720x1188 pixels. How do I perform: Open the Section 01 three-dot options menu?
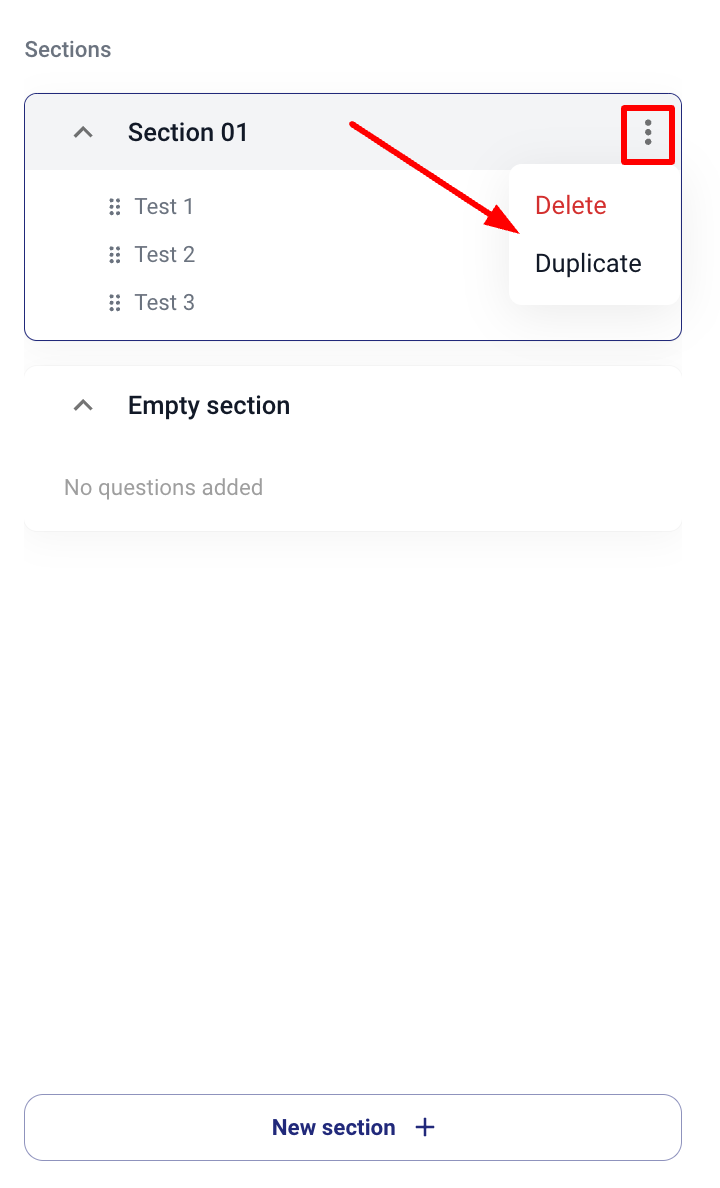(648, 133)
